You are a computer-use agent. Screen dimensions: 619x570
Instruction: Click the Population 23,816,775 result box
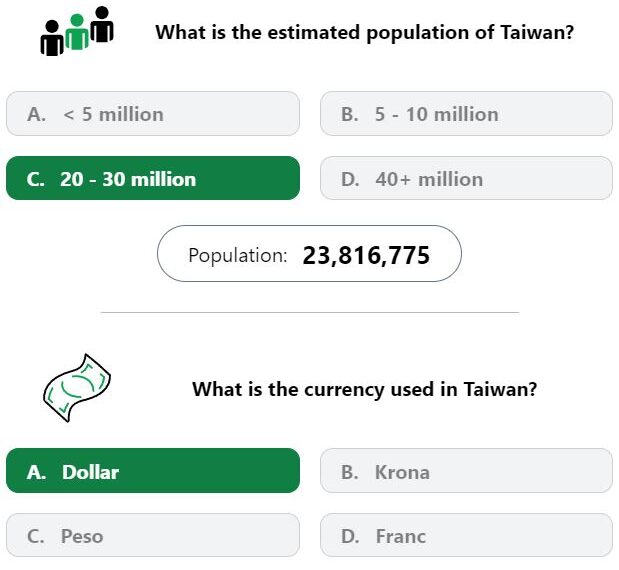pos(309,254)
